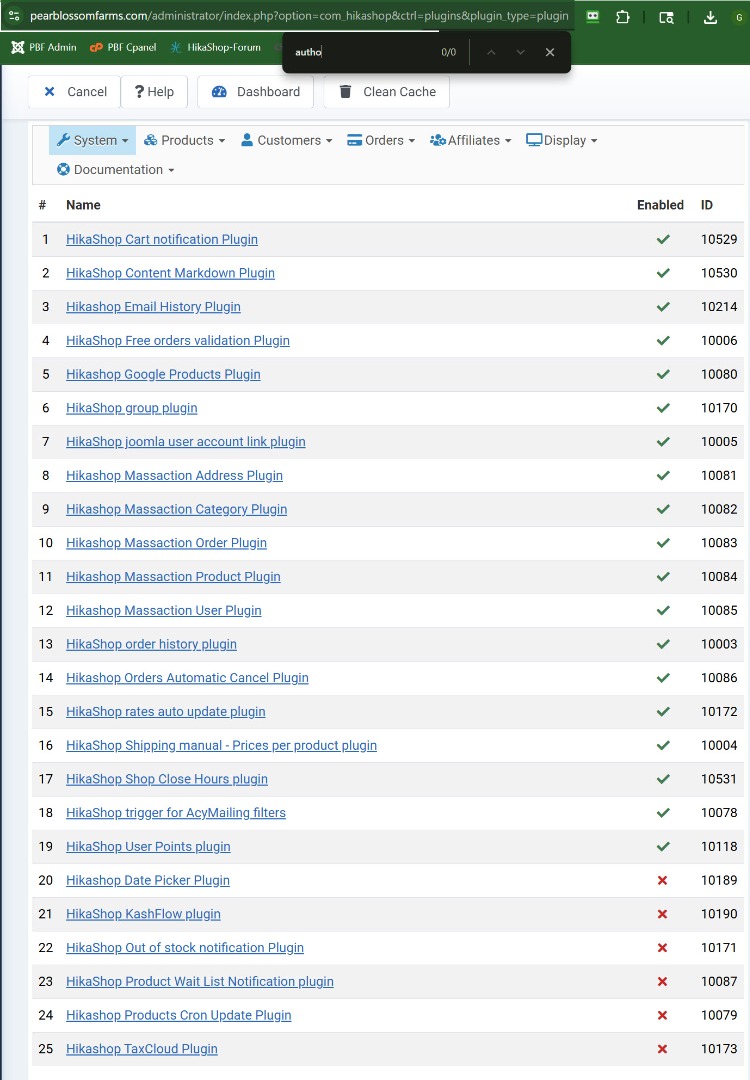The image size is (750, 1080).
Task: Disable HikaShop User Points plugin
Action: [x=662, y=847]
